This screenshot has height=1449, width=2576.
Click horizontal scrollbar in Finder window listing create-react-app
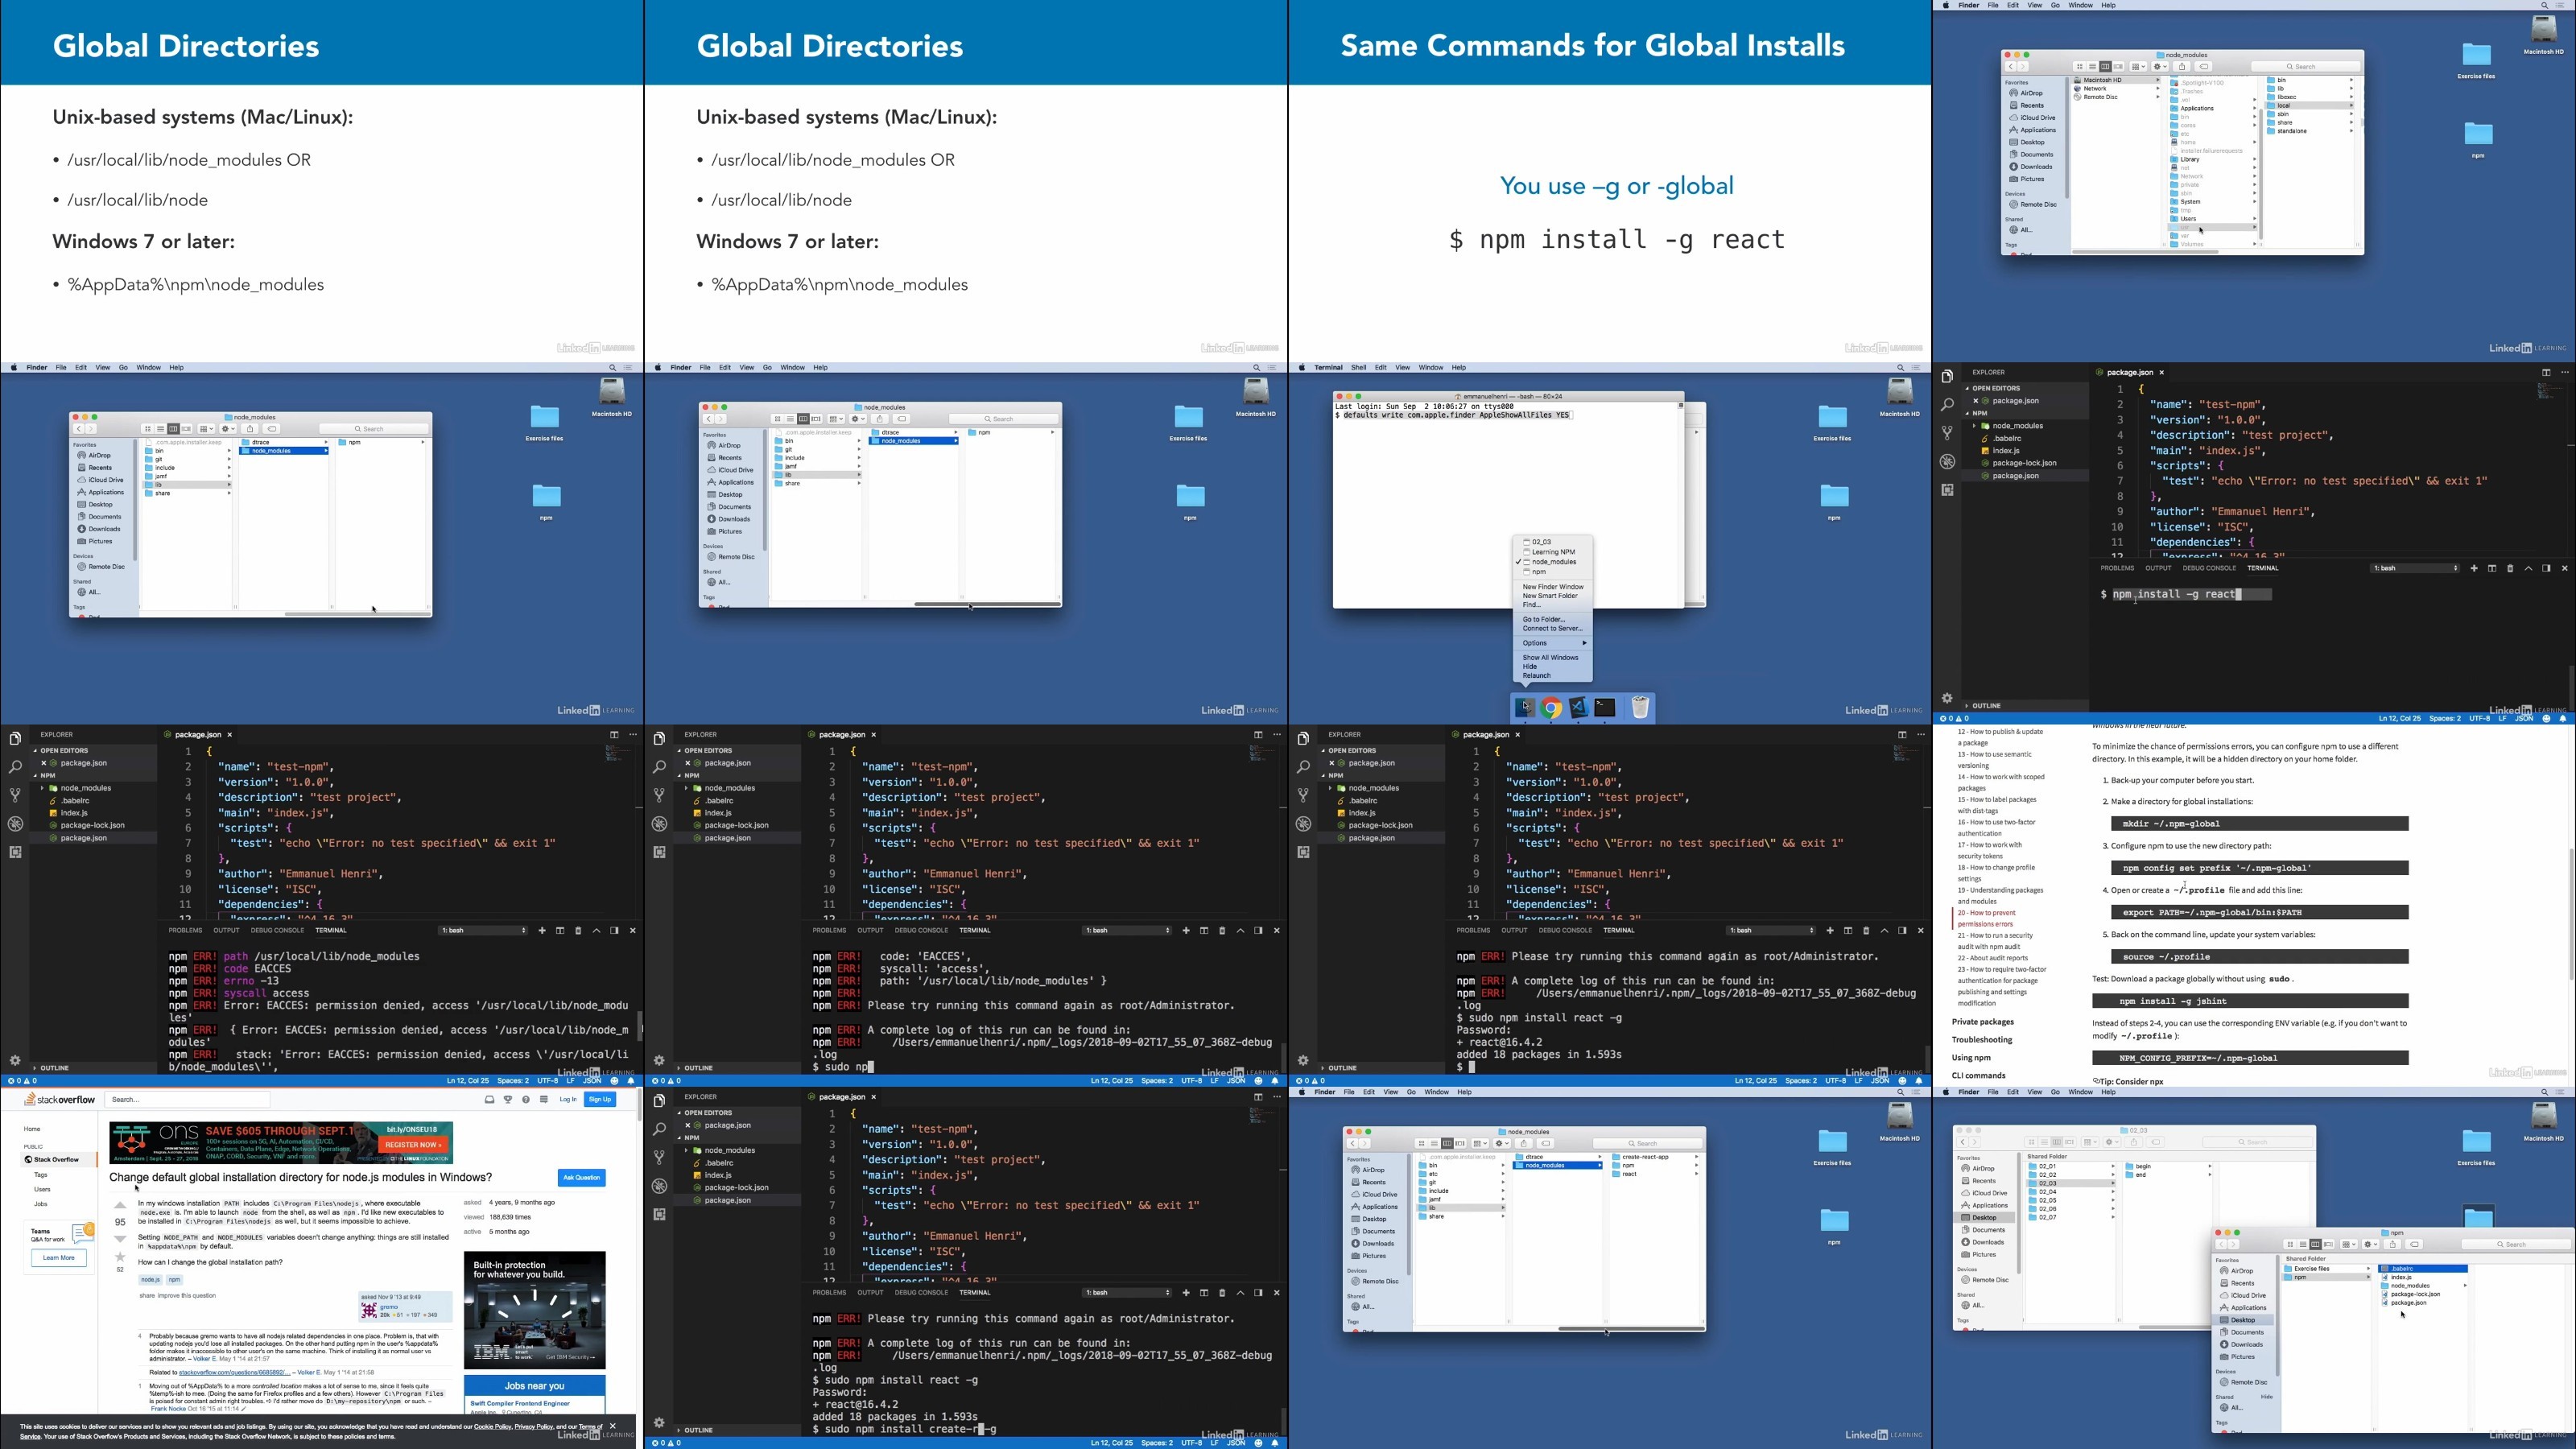(1631, 1329)
